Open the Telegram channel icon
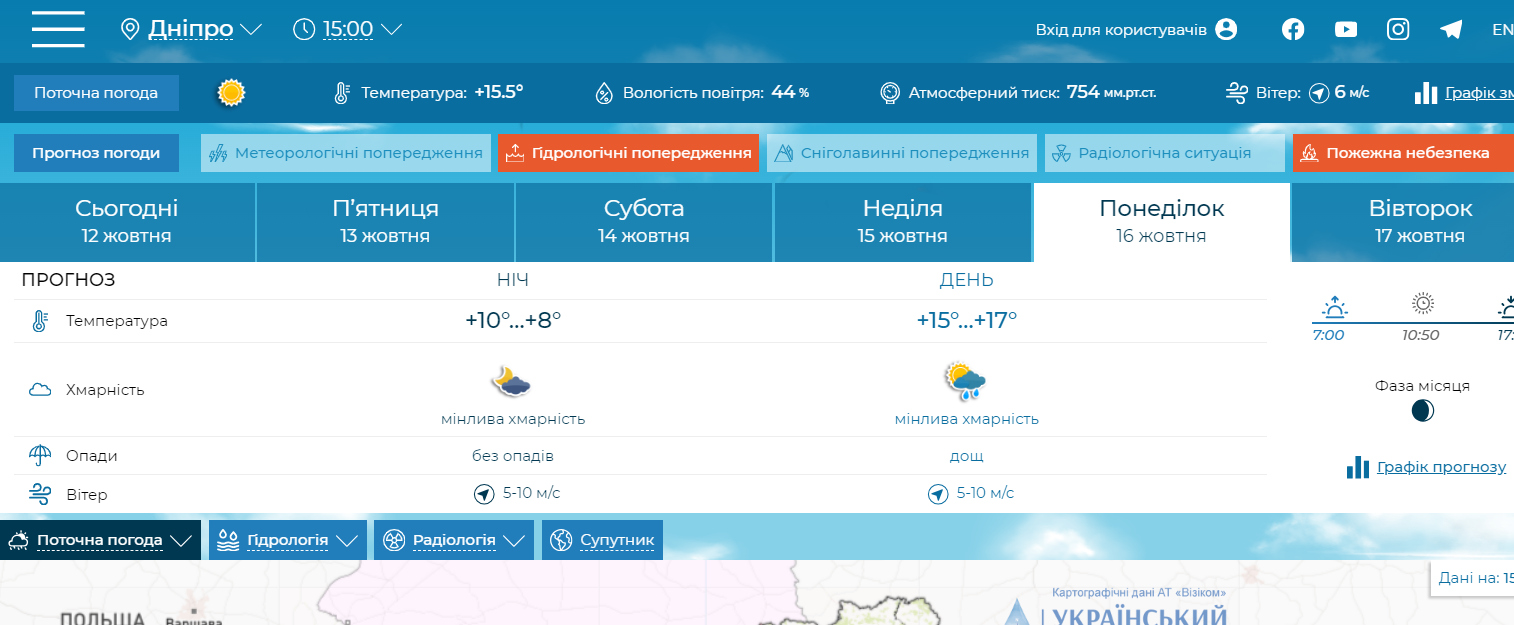1514x625 pixels. click(1451, 29)
